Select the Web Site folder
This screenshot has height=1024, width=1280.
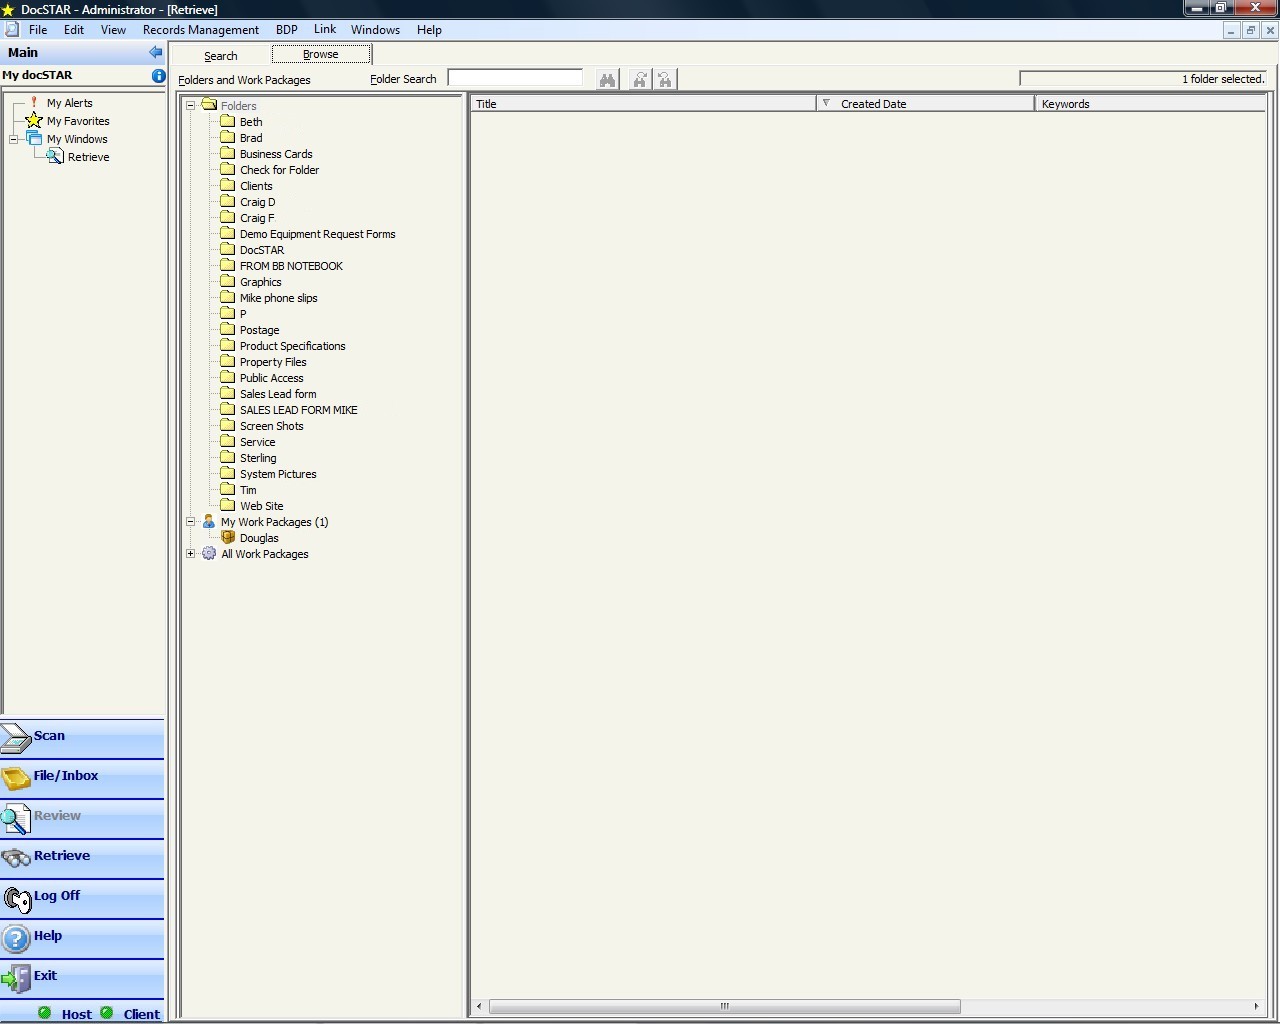pyautogui.click(x=261, y=506)
